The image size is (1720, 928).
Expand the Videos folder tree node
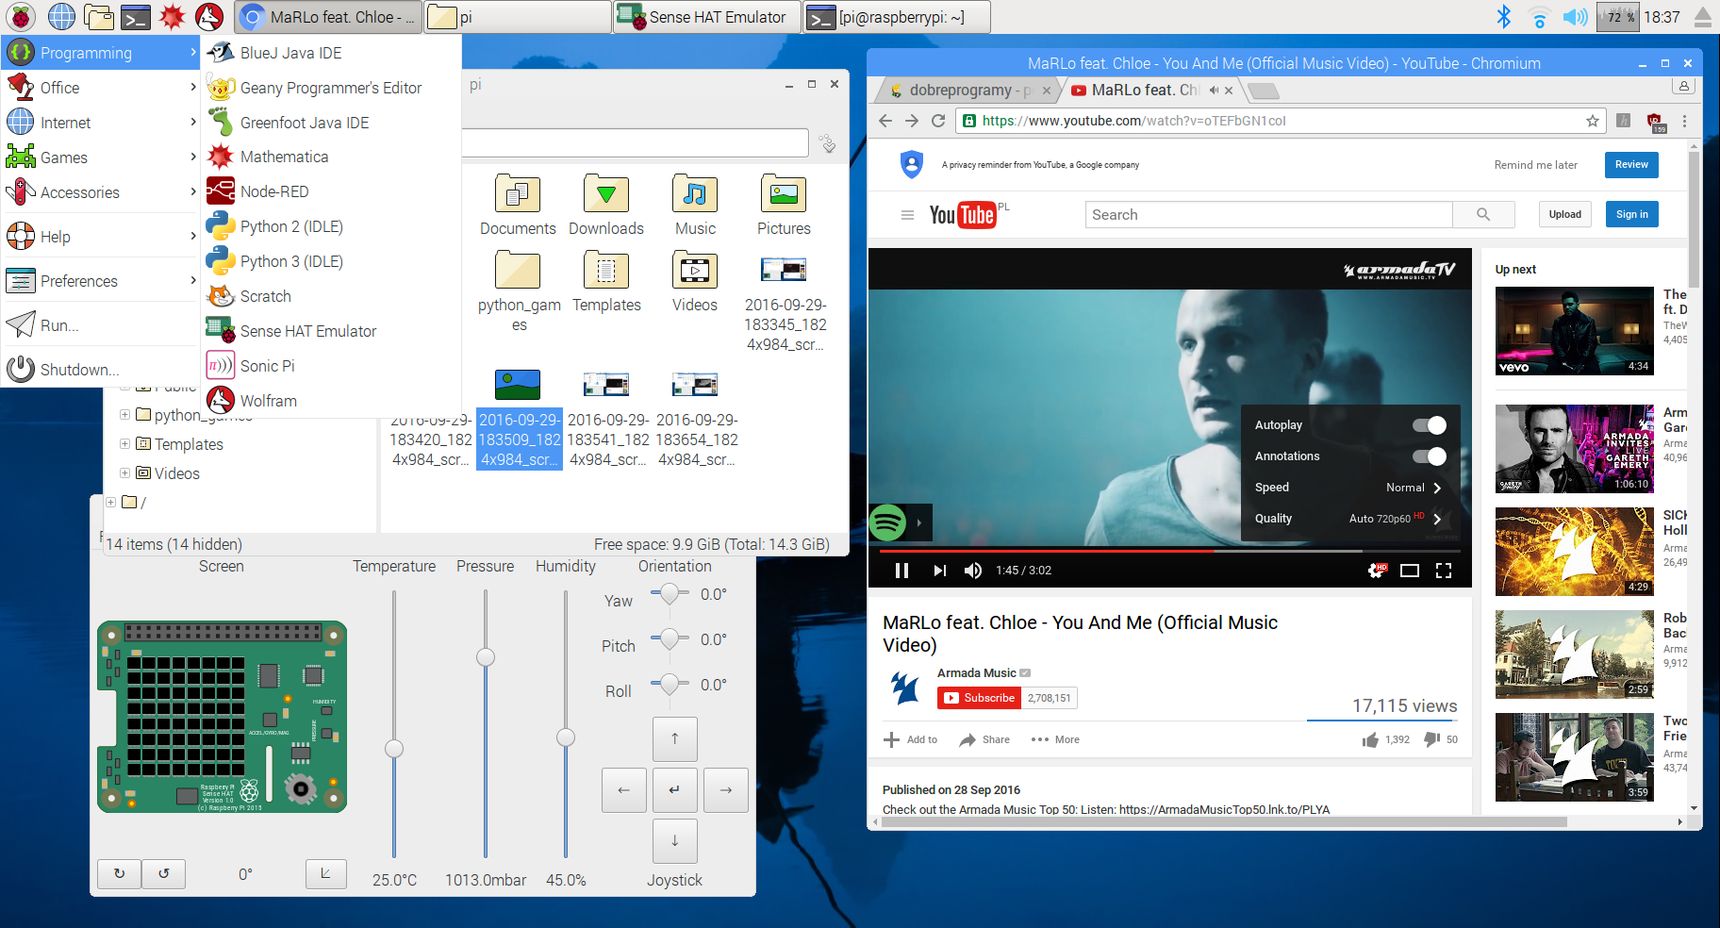pos(124,473)
